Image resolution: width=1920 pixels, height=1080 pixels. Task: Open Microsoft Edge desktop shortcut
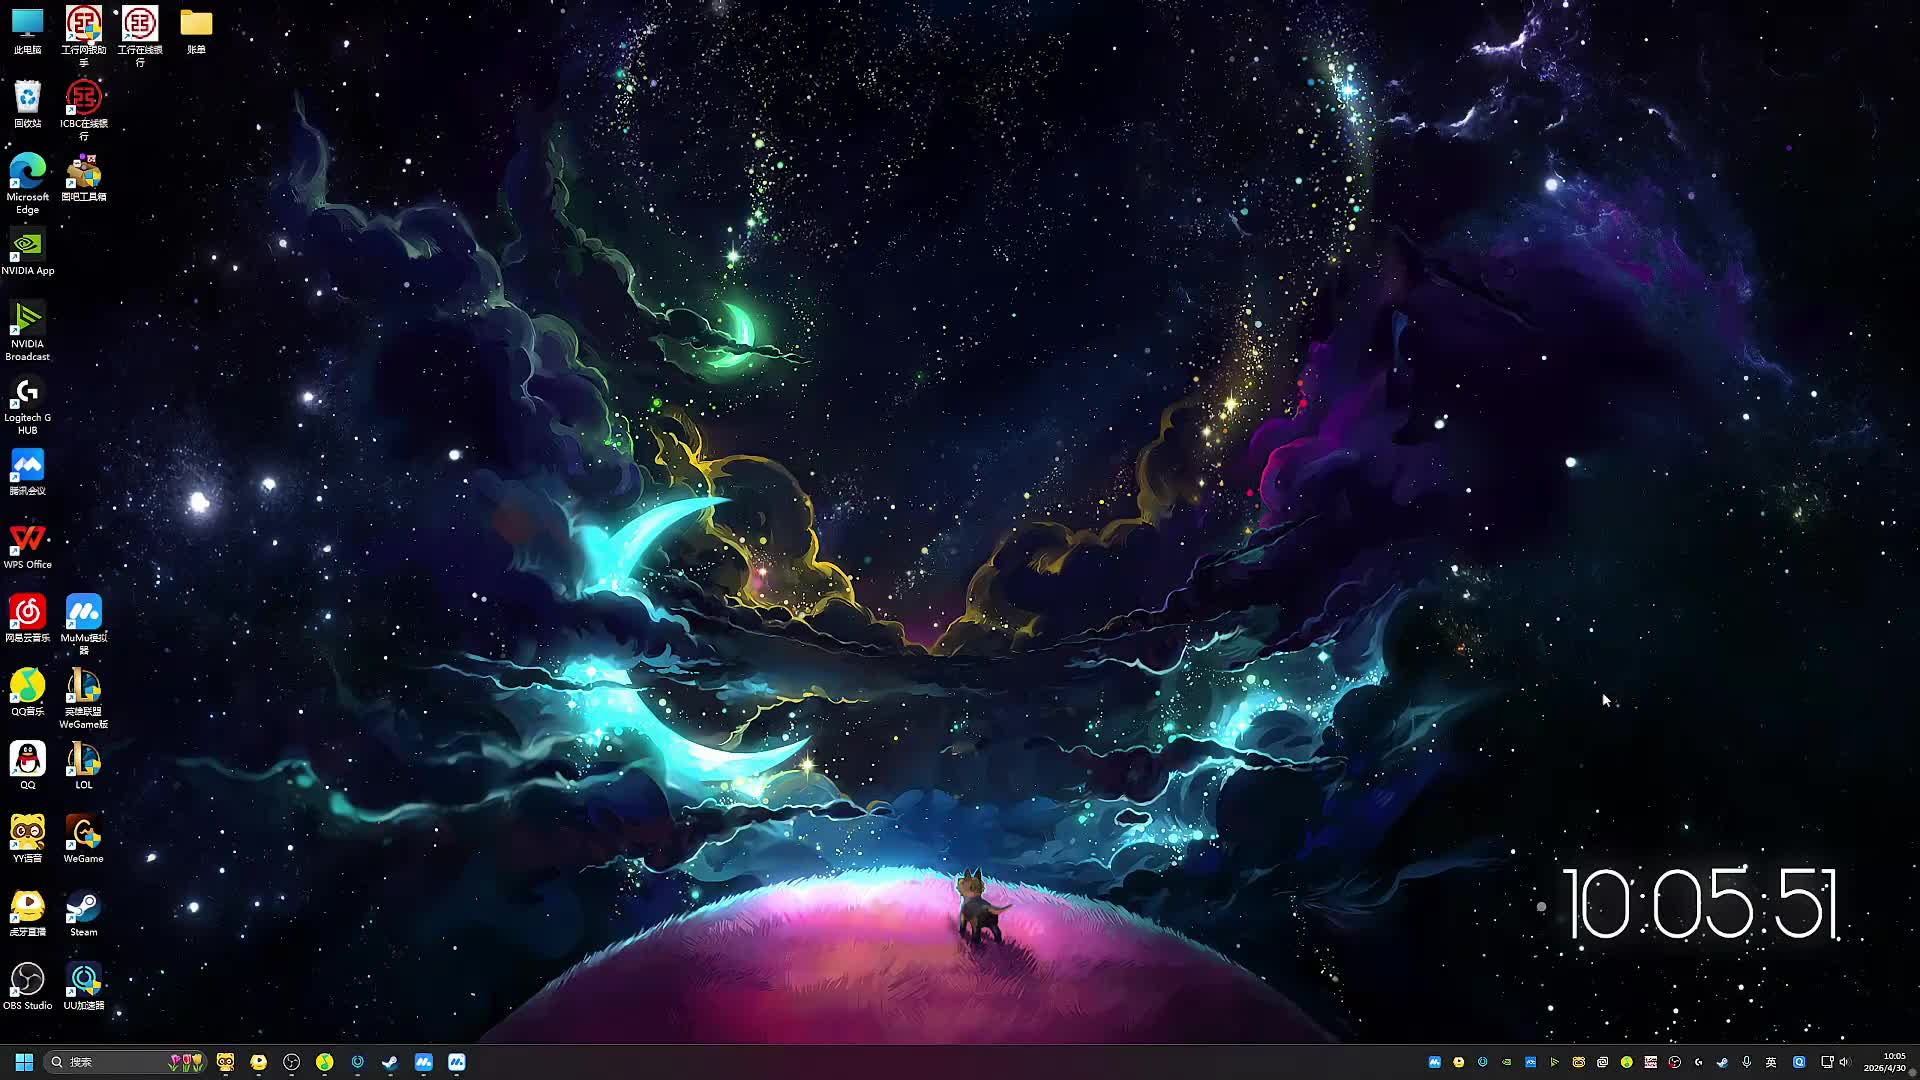[x=27, y=172]
